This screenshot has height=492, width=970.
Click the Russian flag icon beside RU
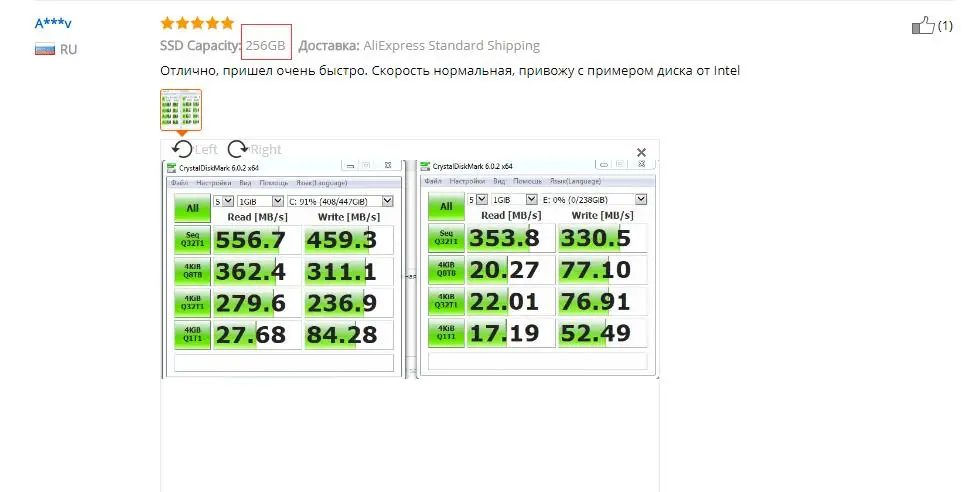pyautogui.click(x=44, y=49)
